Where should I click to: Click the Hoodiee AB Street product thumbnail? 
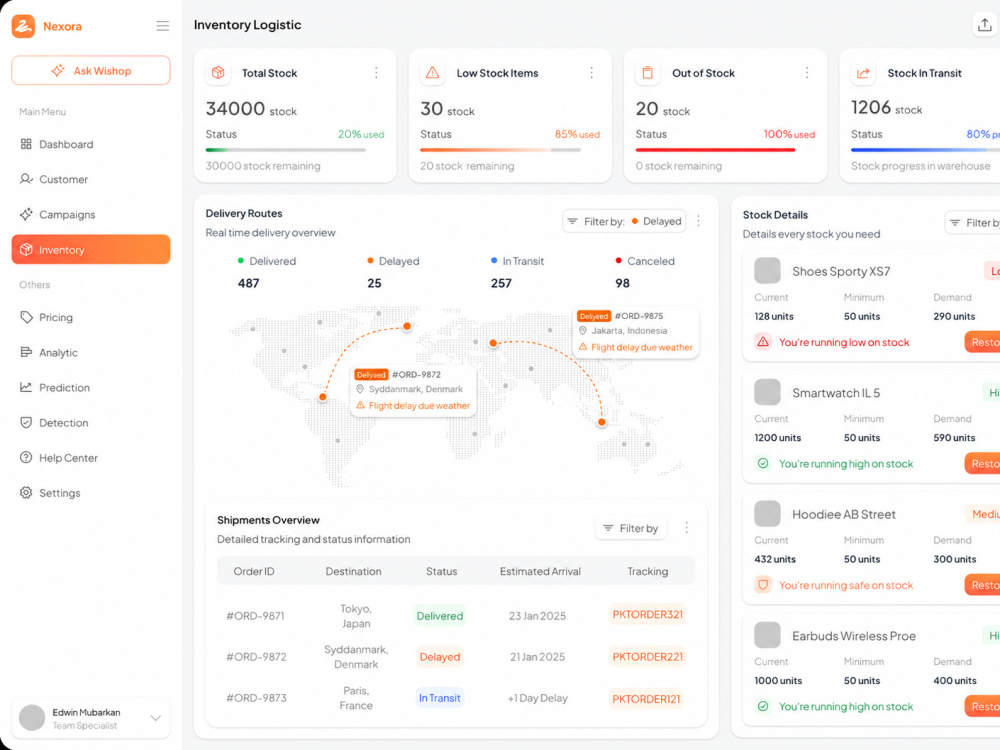point(767,513)
